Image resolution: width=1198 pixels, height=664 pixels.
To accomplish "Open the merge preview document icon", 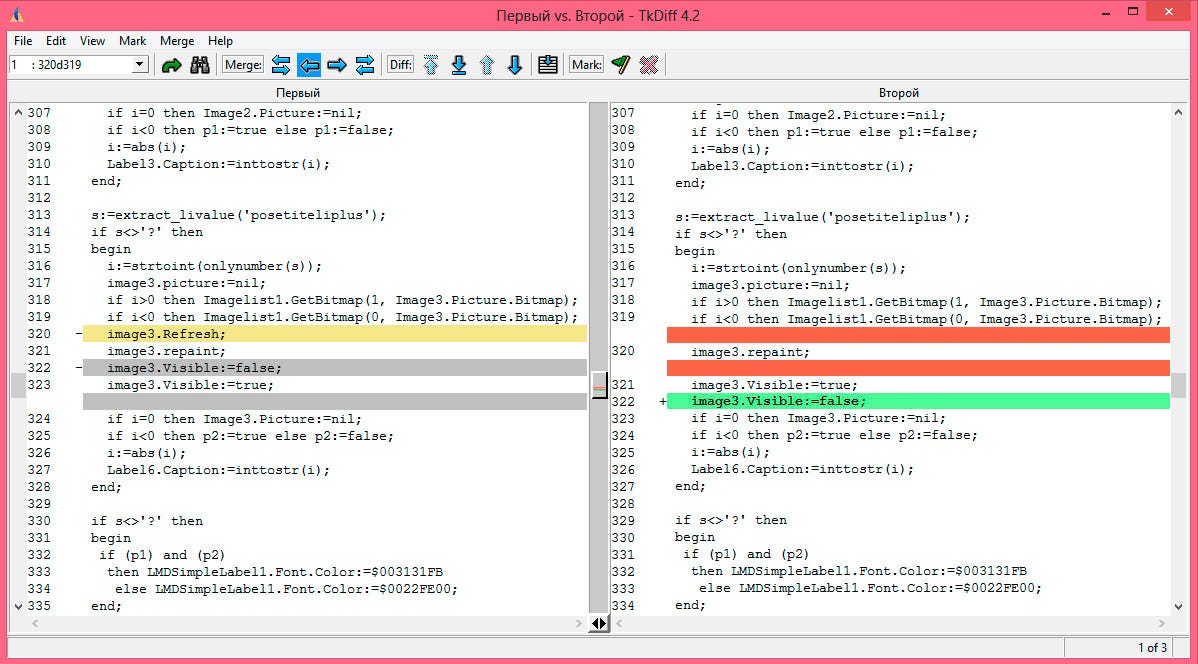I will point(546,64).
